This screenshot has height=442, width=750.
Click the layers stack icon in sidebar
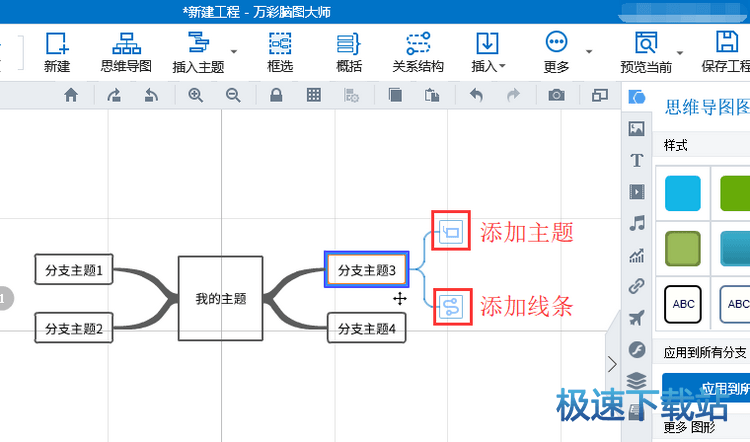click(x=637, y=381)
